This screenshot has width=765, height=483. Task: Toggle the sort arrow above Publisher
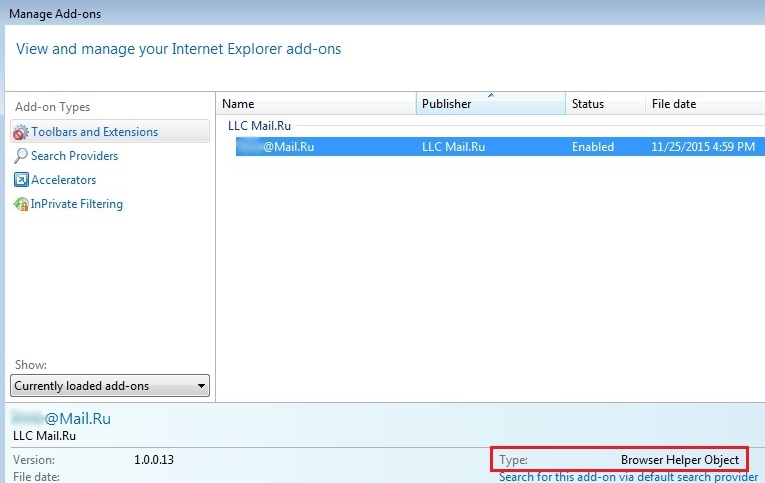(490, 96)
